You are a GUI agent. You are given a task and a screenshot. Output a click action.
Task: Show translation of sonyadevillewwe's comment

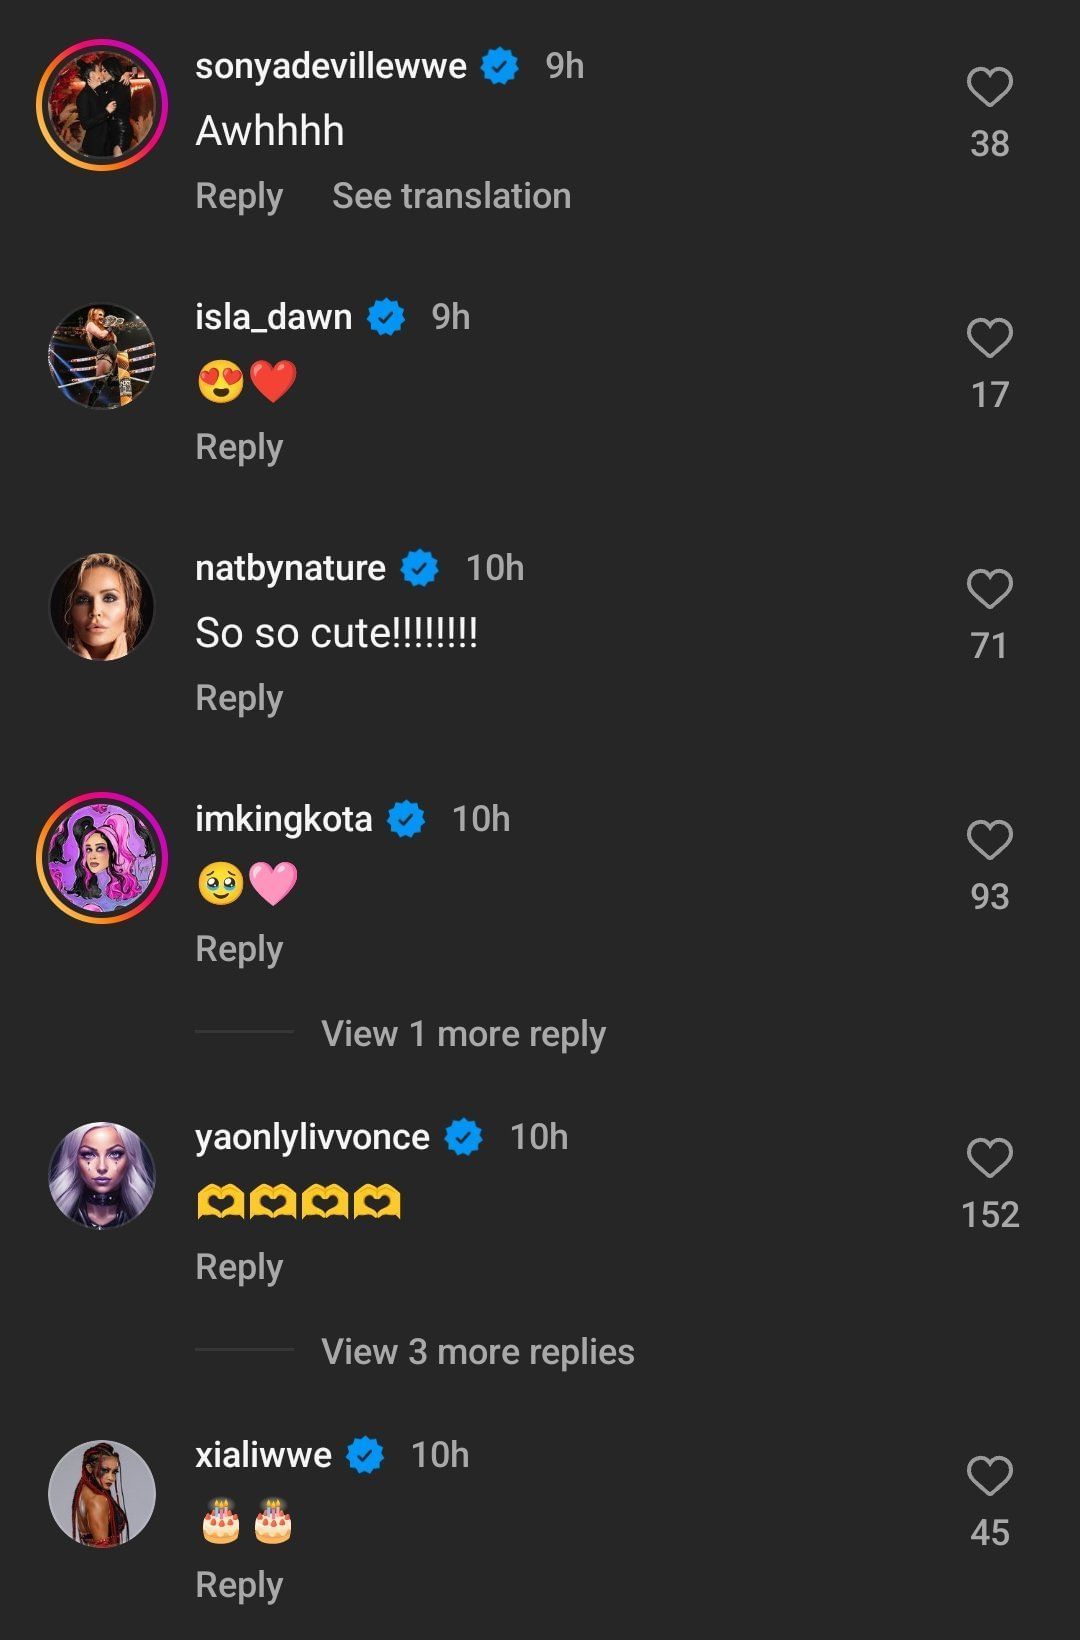pyautogui.click(x=451, y=196)
